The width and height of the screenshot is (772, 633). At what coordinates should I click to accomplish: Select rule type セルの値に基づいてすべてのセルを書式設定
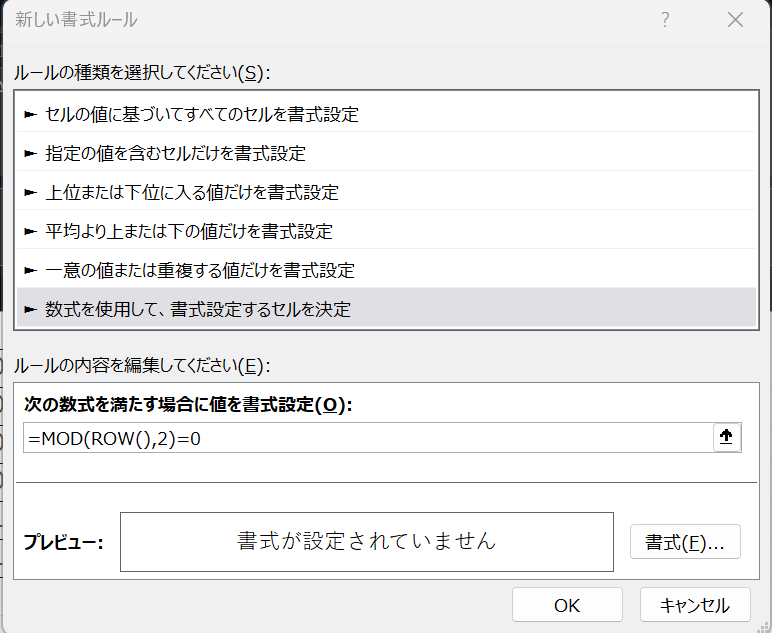coord(386,114)
